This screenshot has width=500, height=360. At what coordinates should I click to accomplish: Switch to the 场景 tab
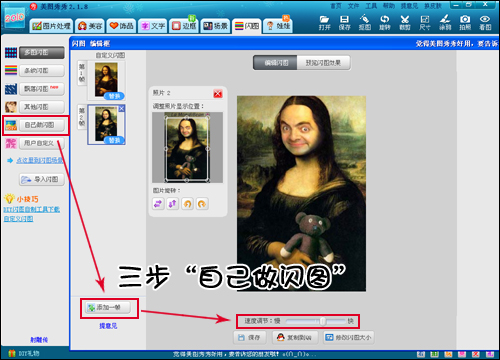pyautogui.click(x=215, y=26)
